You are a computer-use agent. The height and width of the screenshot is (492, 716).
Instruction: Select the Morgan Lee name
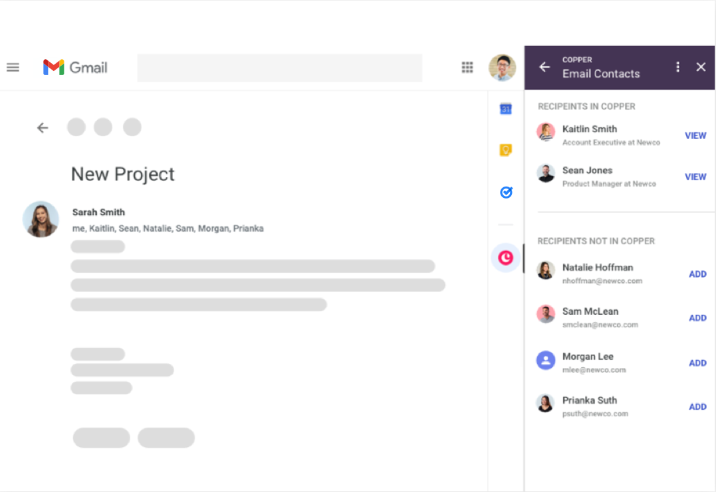pyautogui.click(x=588, y=357)
